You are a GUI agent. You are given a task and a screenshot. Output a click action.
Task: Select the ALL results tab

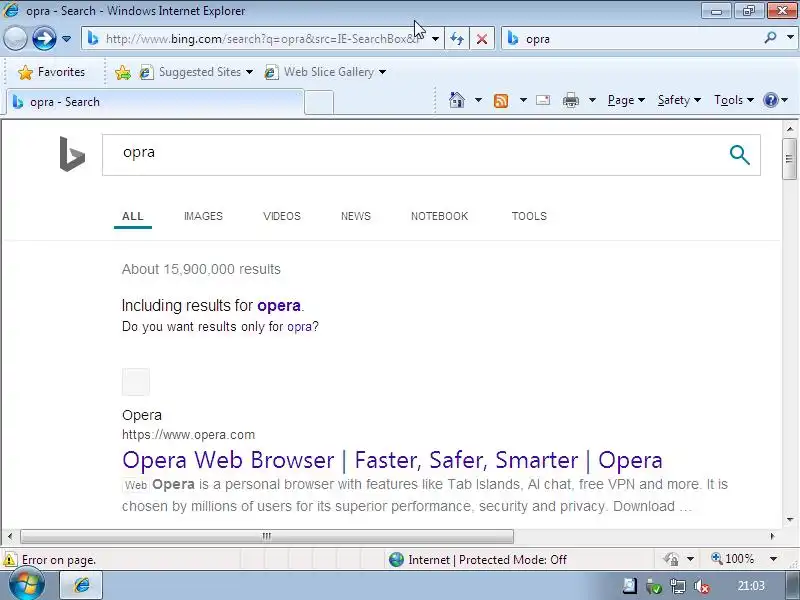point(133,216)
